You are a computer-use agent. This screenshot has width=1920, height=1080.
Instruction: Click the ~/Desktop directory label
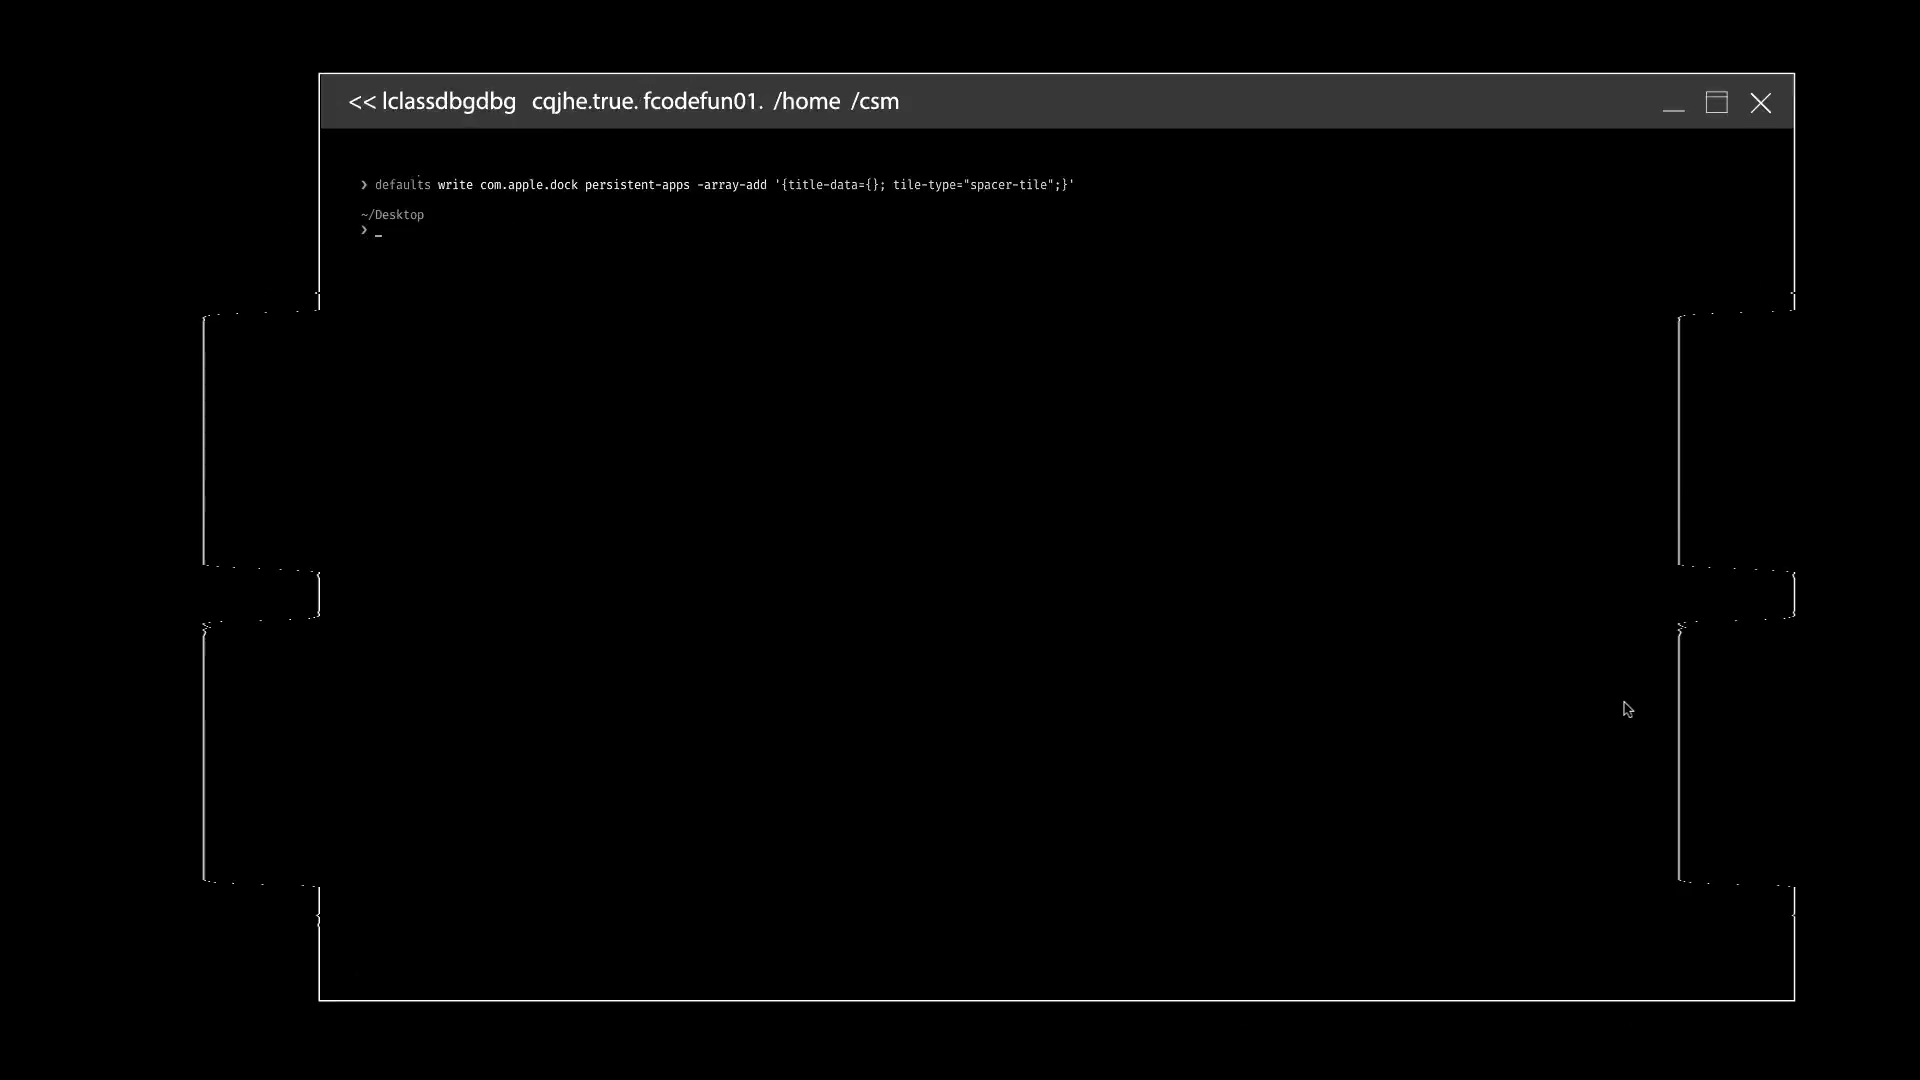(393, 215)
